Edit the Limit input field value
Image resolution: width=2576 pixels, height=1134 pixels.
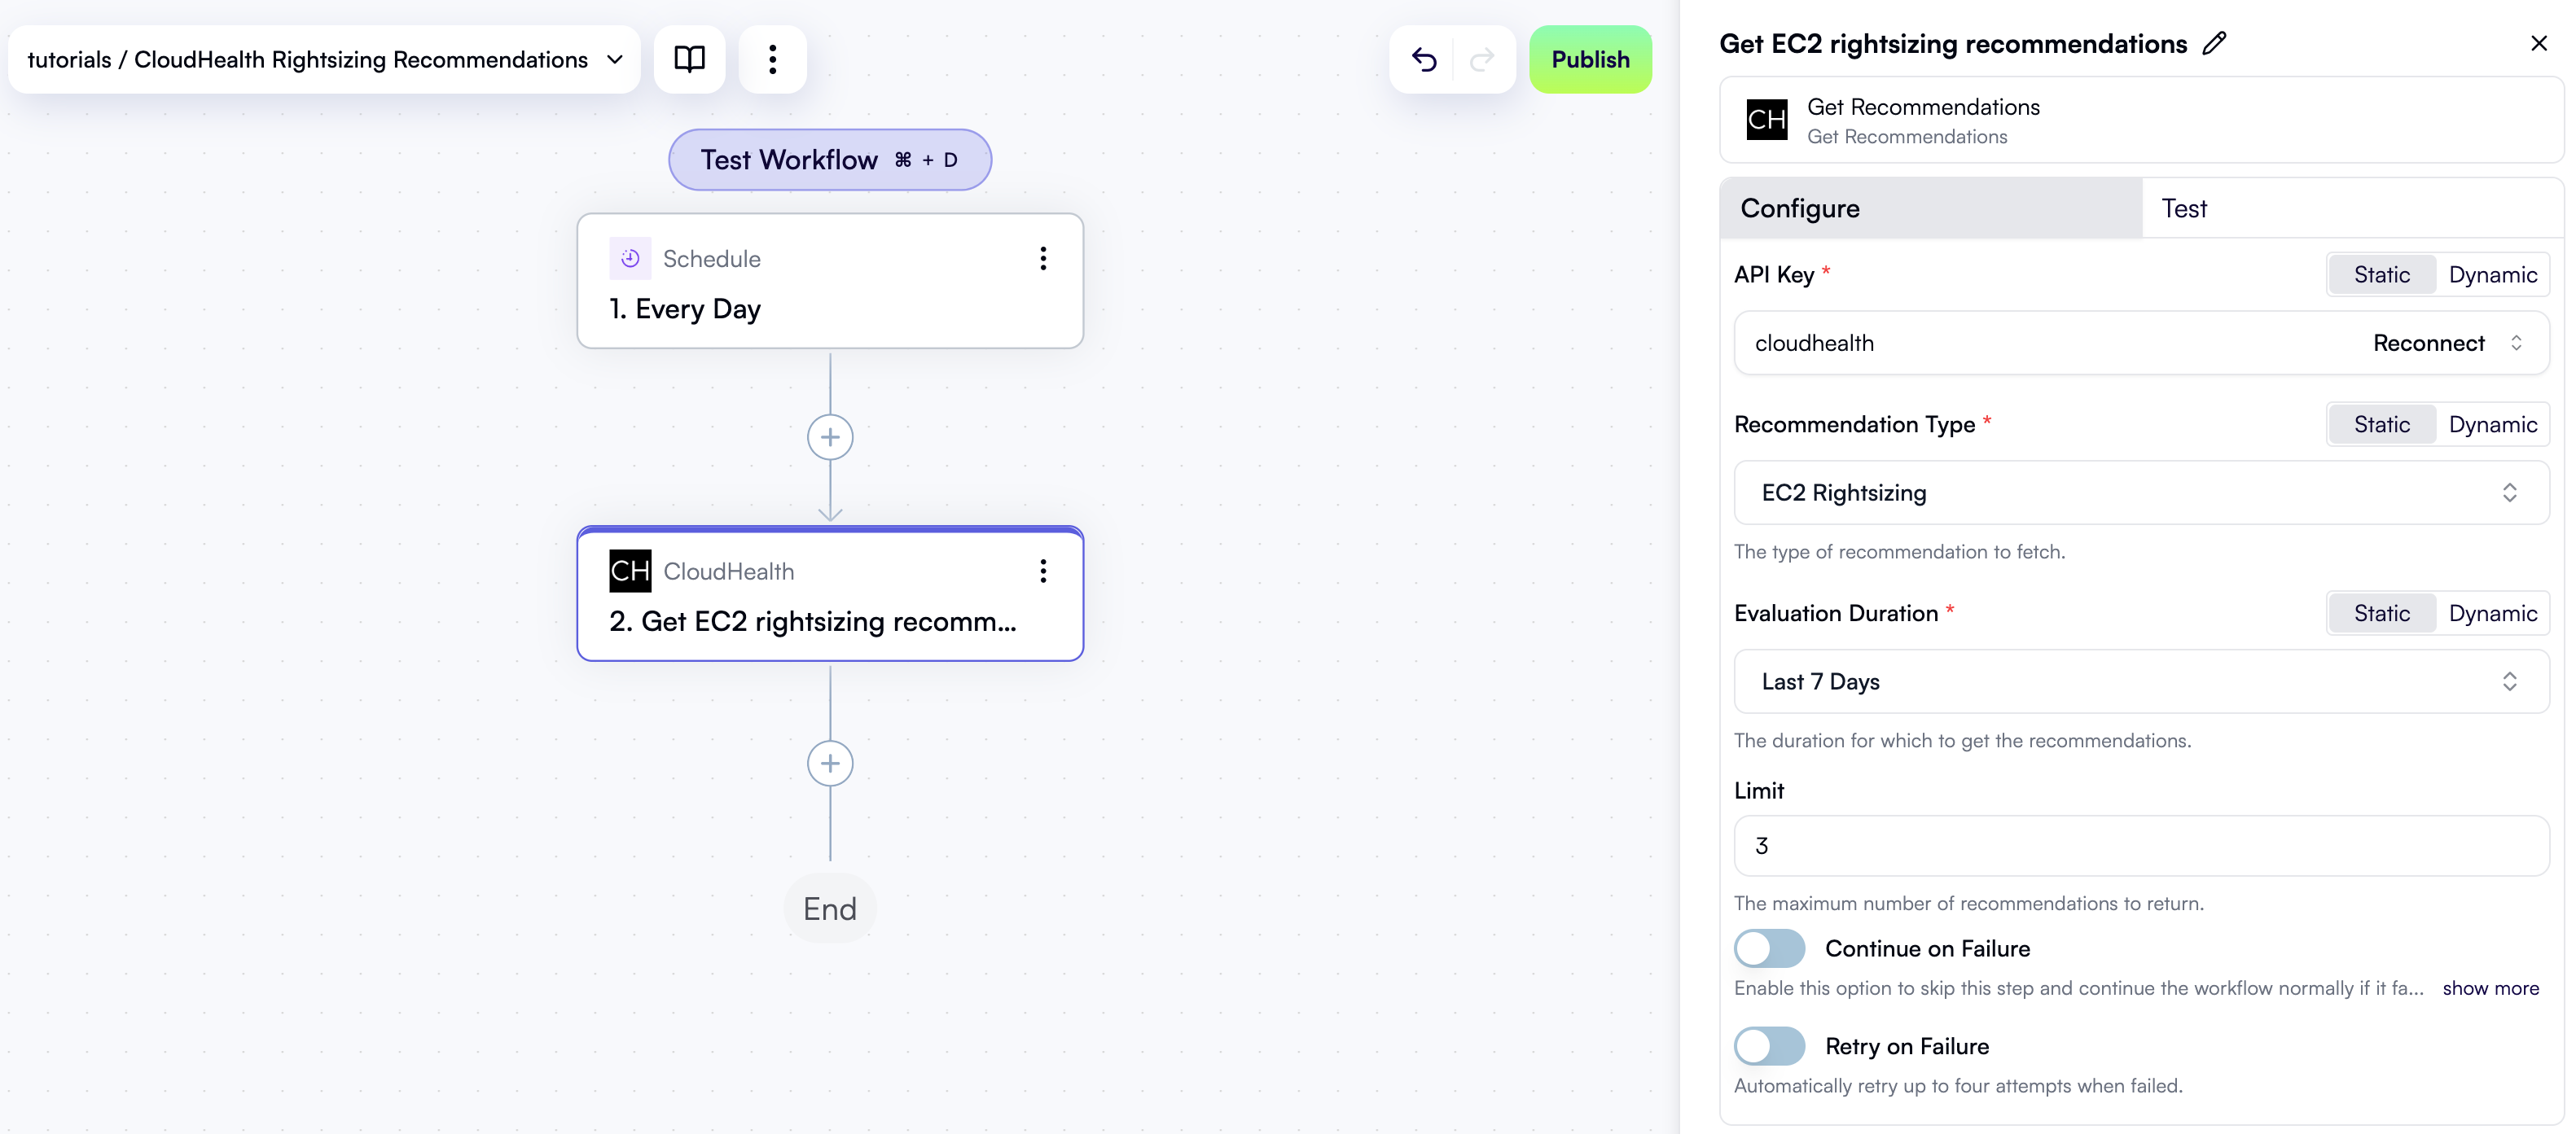(2141, 845)
